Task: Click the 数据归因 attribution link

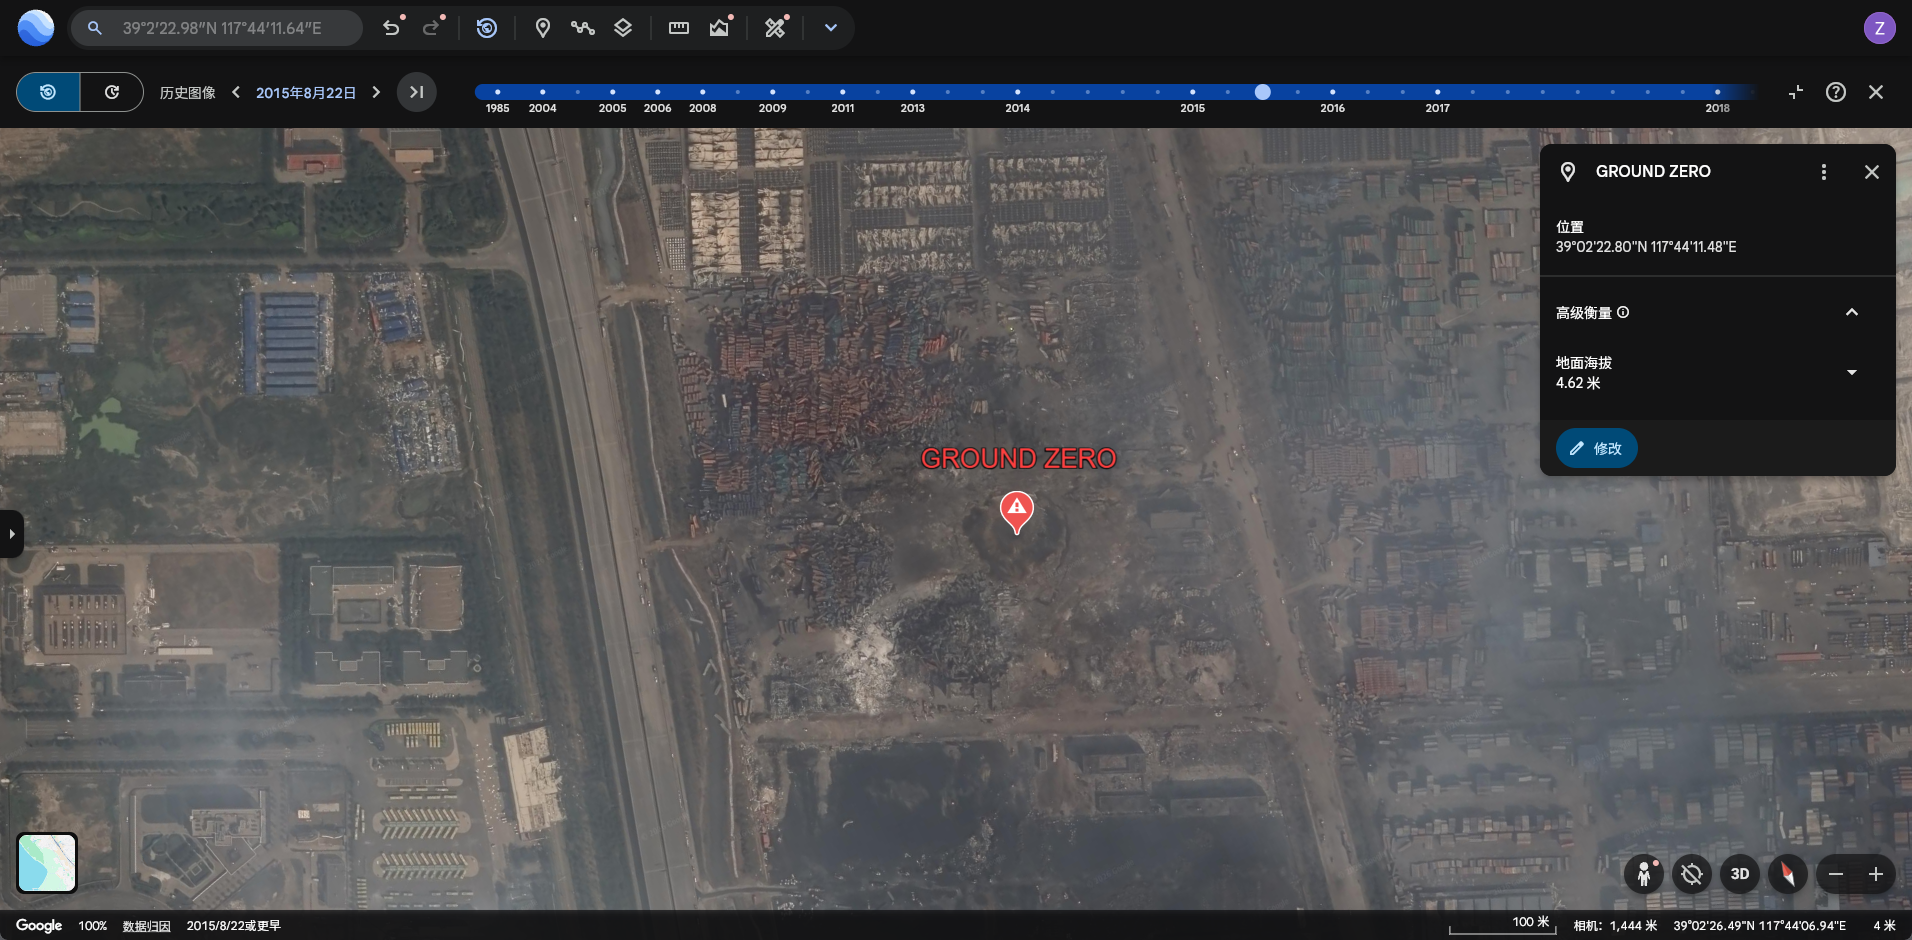Action: tap(146, 926)
